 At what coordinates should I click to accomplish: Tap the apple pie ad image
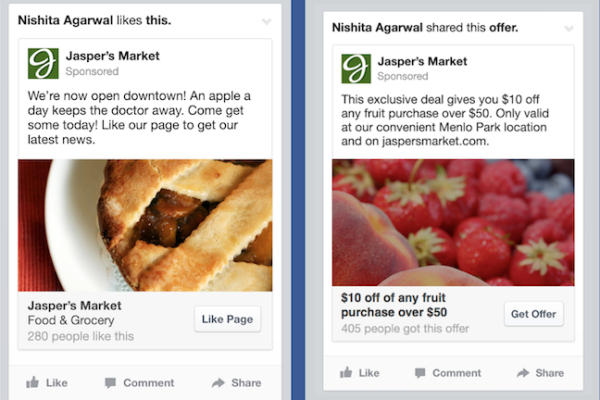[145, 225]
